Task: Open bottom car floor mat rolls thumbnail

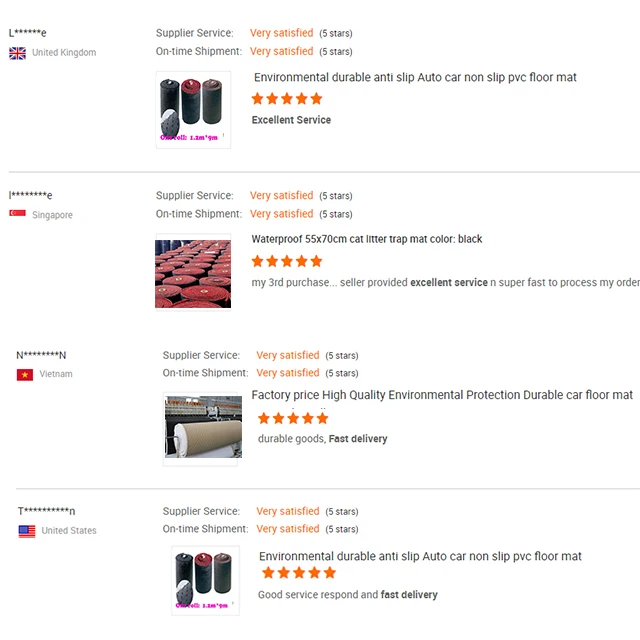Action: [205, 580]
